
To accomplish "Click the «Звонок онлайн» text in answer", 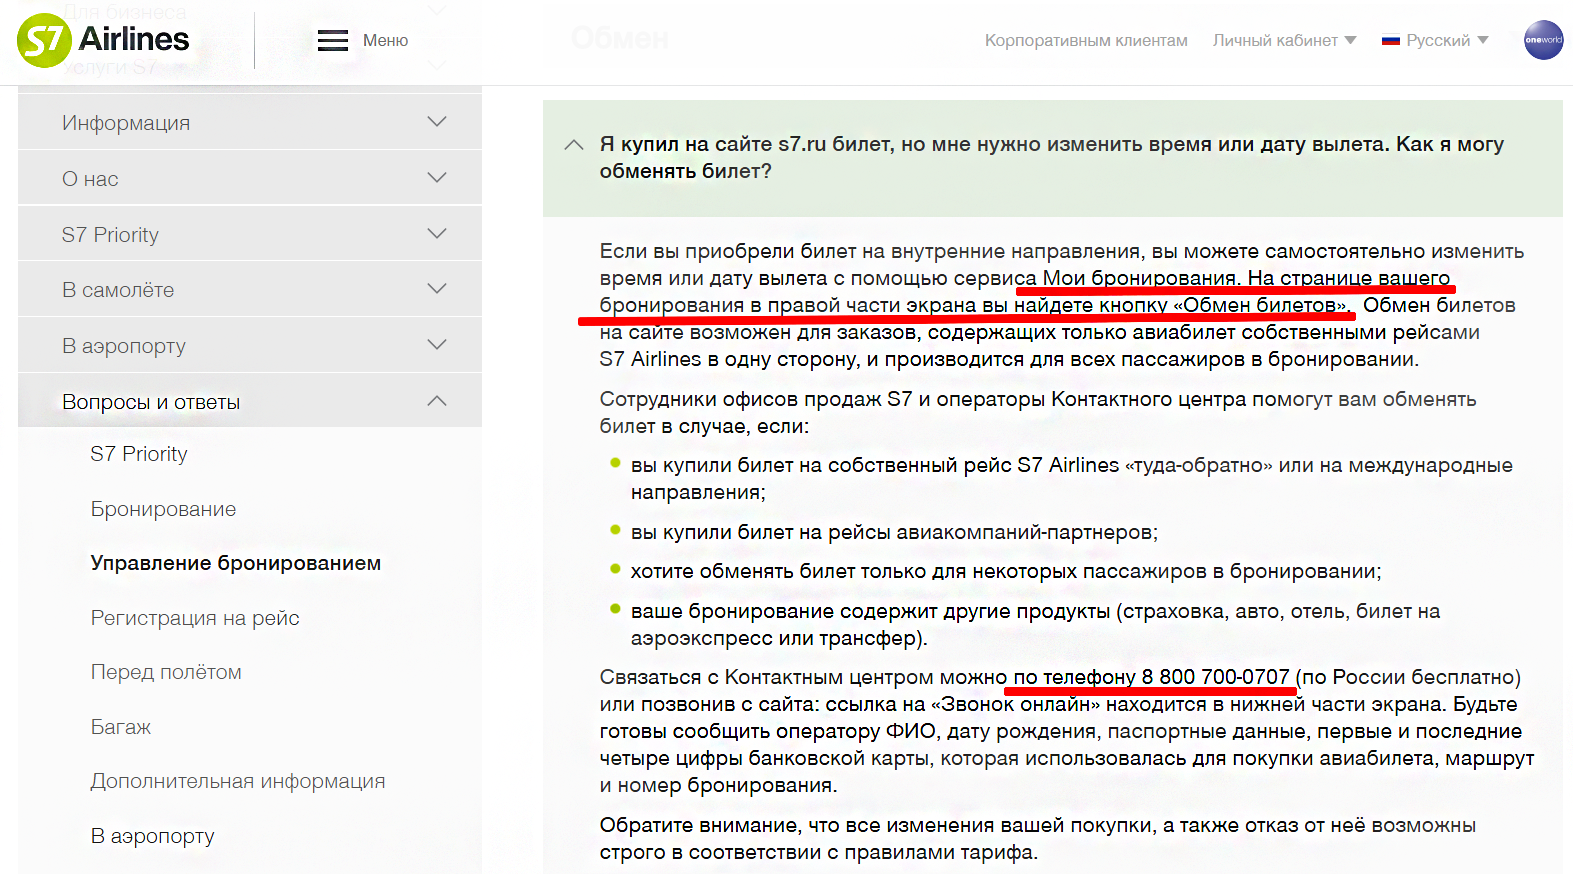I will (1015, 704).
